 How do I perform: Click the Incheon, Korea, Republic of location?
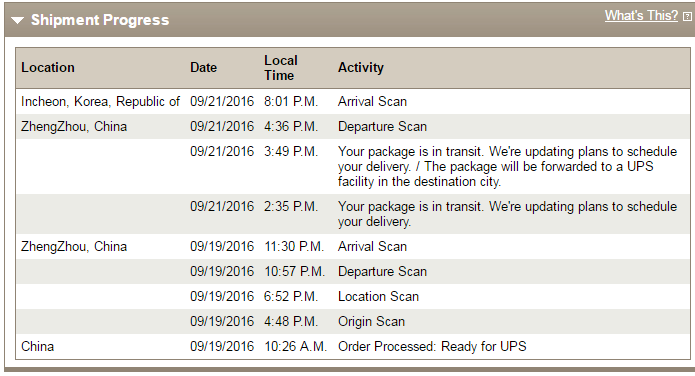tap(100, 102)
